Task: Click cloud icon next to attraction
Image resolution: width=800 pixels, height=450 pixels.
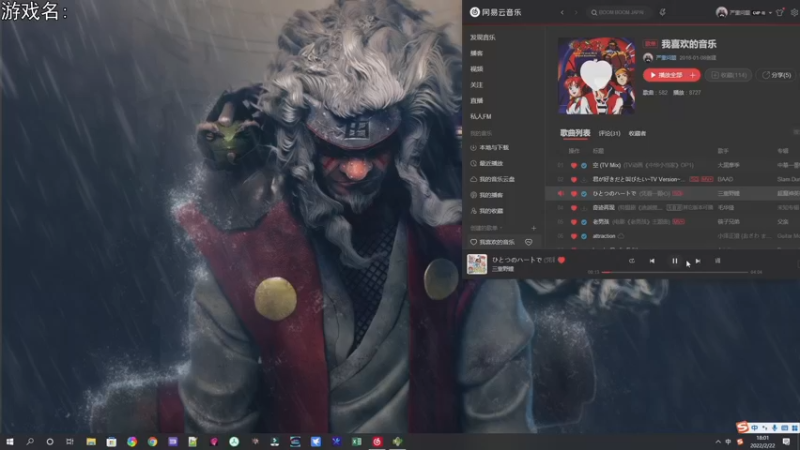Action: point(621,236)
